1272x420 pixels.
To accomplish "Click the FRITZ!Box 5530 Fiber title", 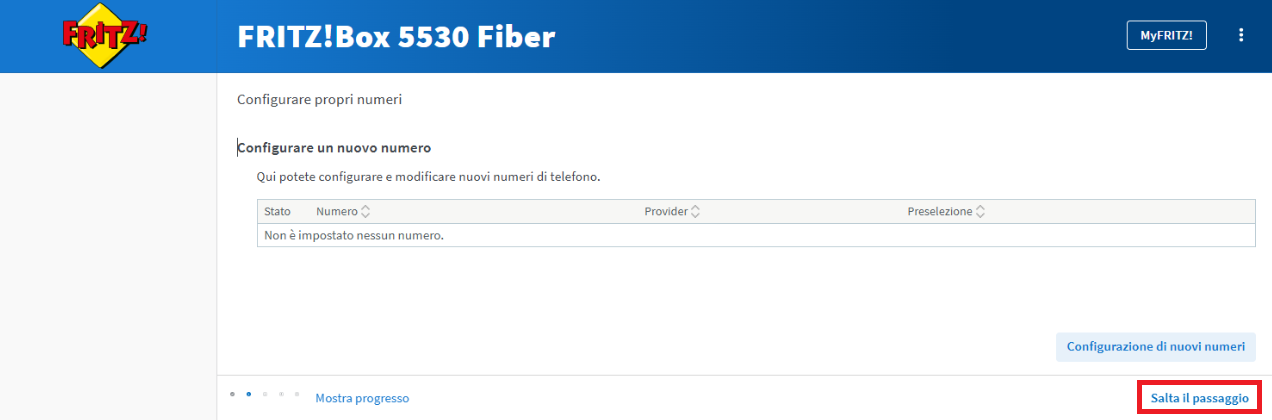I will click(x=396, y=36).
